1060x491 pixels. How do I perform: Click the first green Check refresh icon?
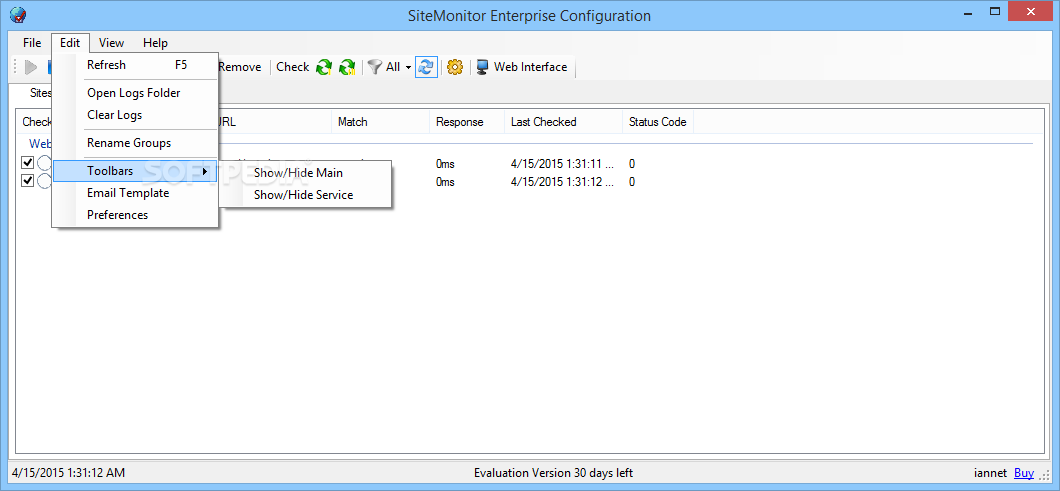point(324,67)
